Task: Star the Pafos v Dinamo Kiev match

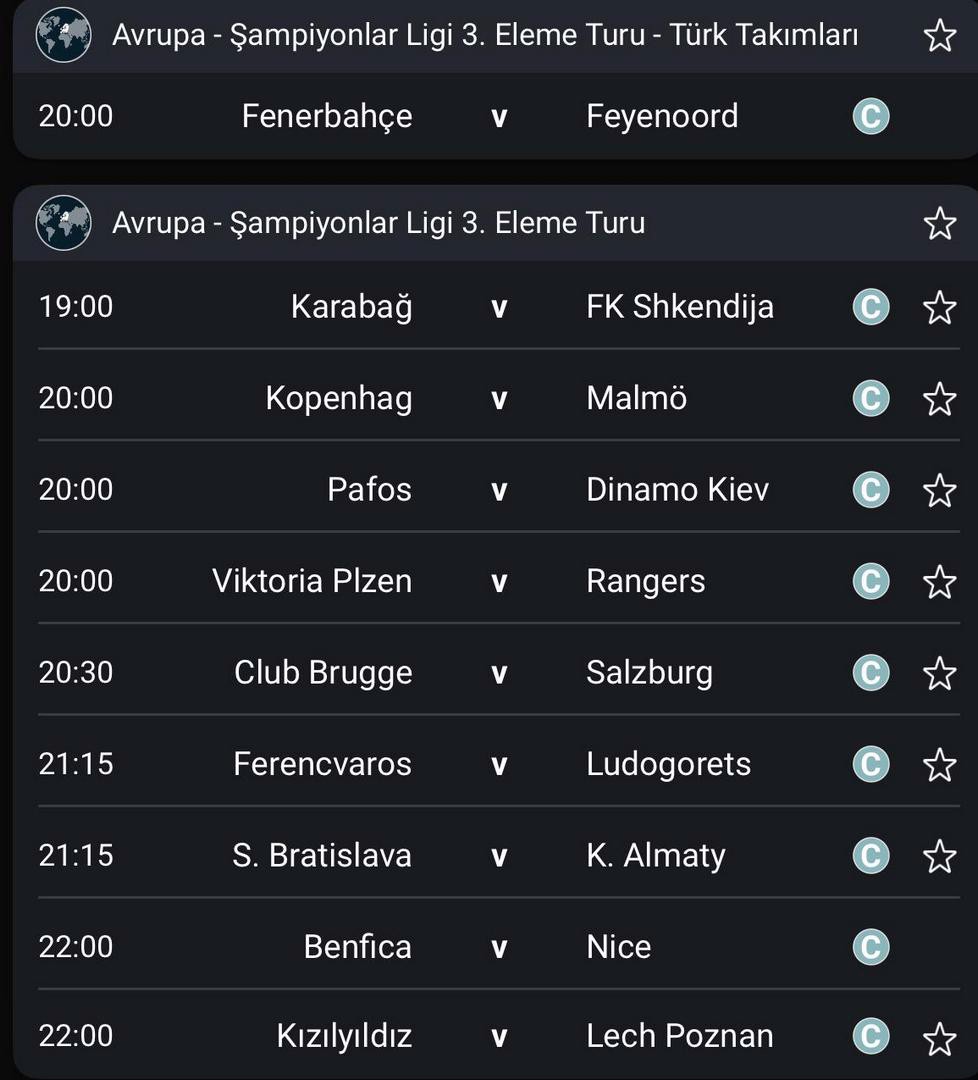Action: 939,490
